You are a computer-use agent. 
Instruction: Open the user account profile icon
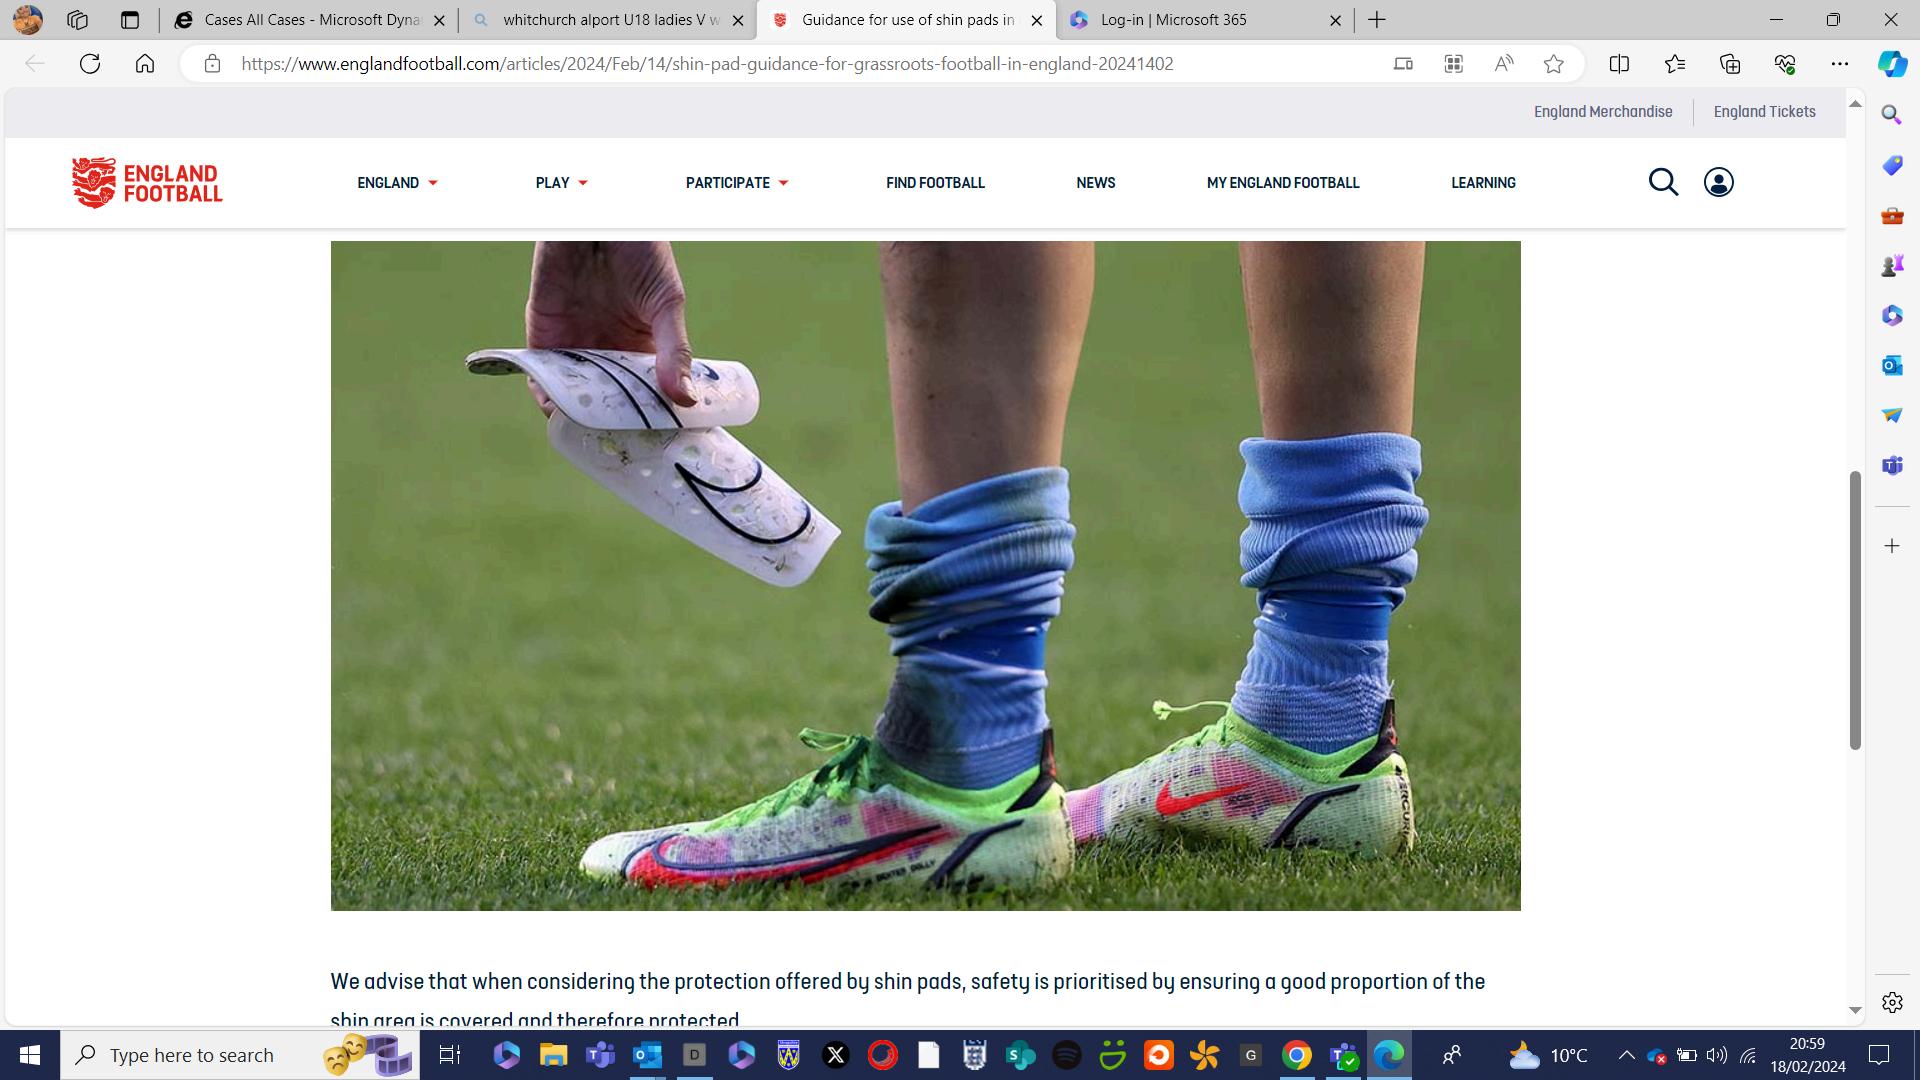click(x=1718, y=182)
